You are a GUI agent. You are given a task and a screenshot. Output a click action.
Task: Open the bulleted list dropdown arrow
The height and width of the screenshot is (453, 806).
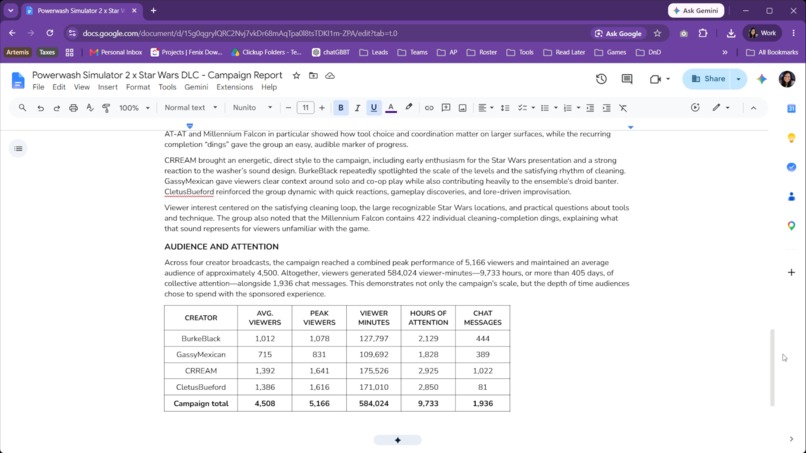pyautogui.click(x=556, y=108)
